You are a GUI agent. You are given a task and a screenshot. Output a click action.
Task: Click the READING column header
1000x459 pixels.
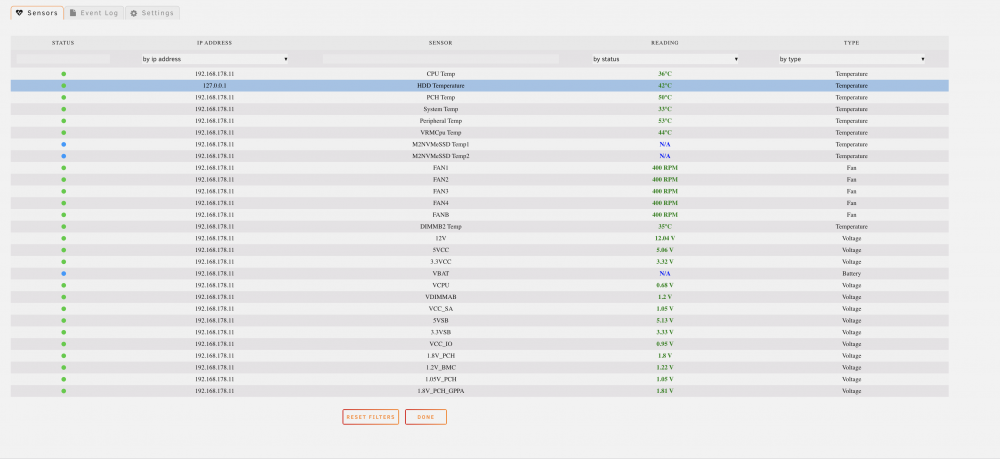[x=665, y=43]
